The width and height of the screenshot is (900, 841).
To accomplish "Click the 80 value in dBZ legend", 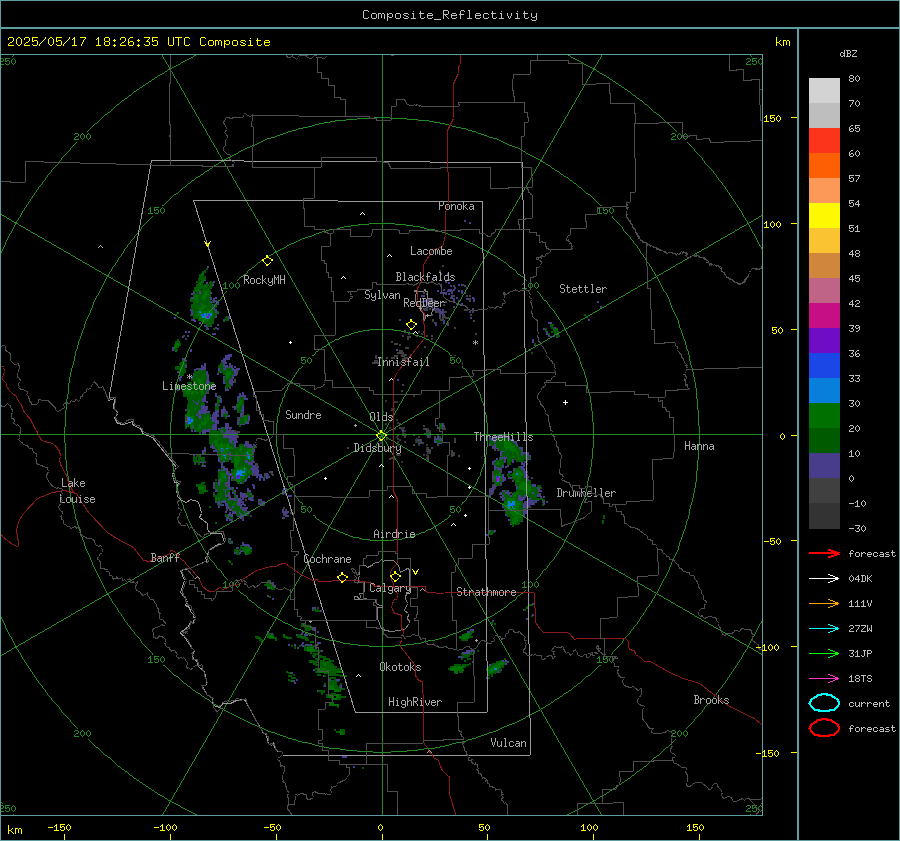I will pos(854,79).
